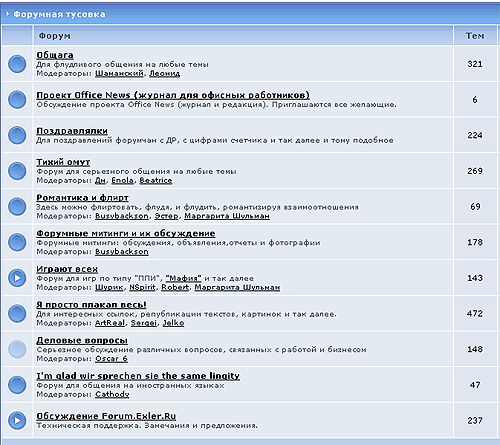
Task: Click the status icon beside Общага forum
Action: pyautogui.click(x=17, y=64)
